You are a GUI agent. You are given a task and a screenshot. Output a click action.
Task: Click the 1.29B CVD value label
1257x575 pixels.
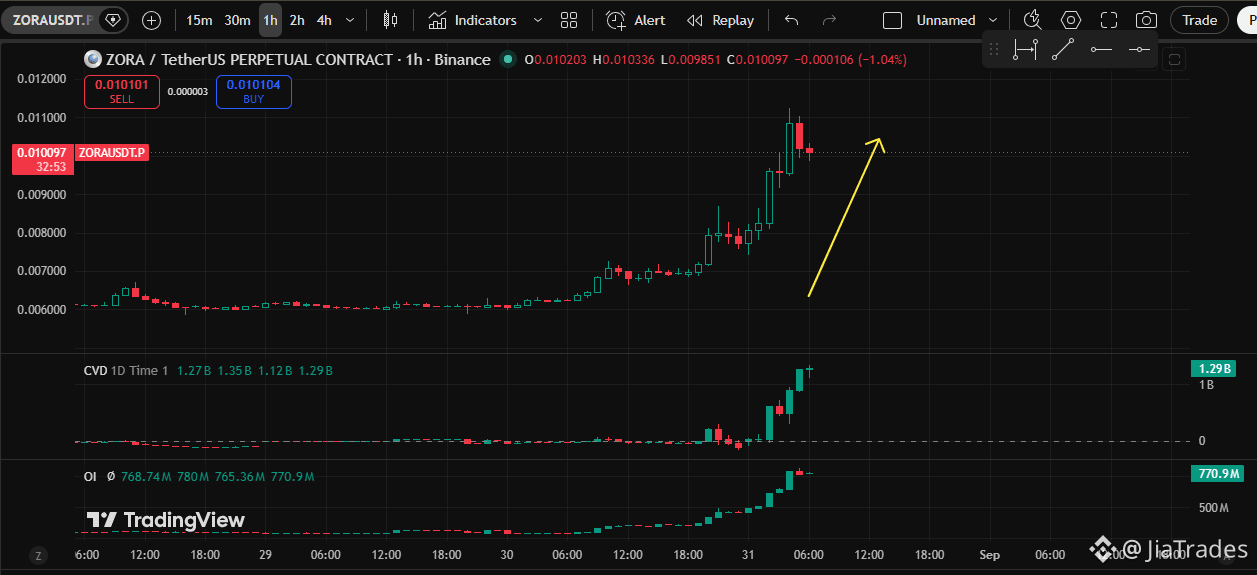pos(1213,369)
